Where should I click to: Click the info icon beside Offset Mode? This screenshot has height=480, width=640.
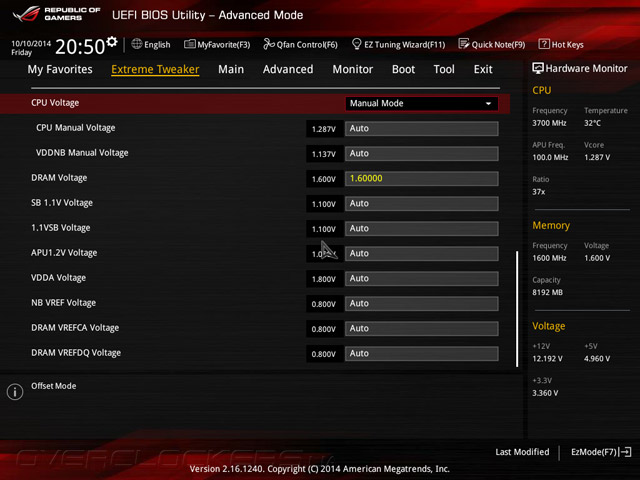(15, 392)
